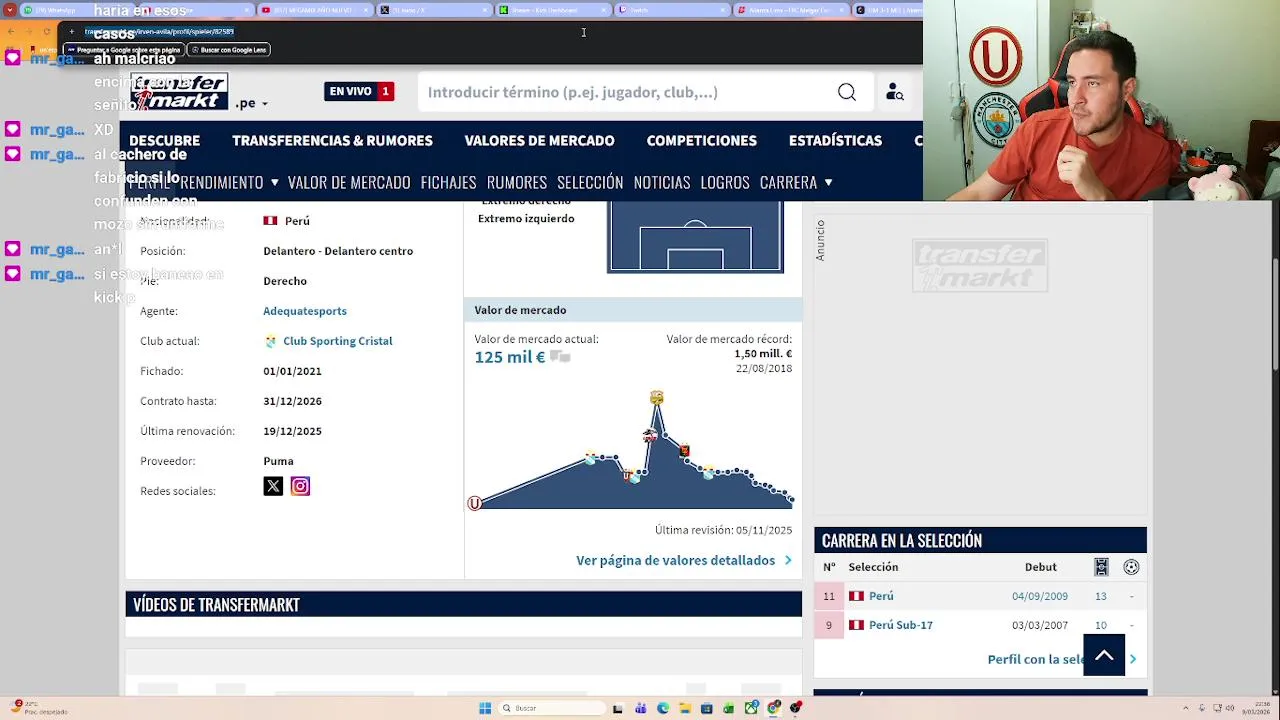
Task: Open the player's Instagram profile
Action: tap(300, 486)
